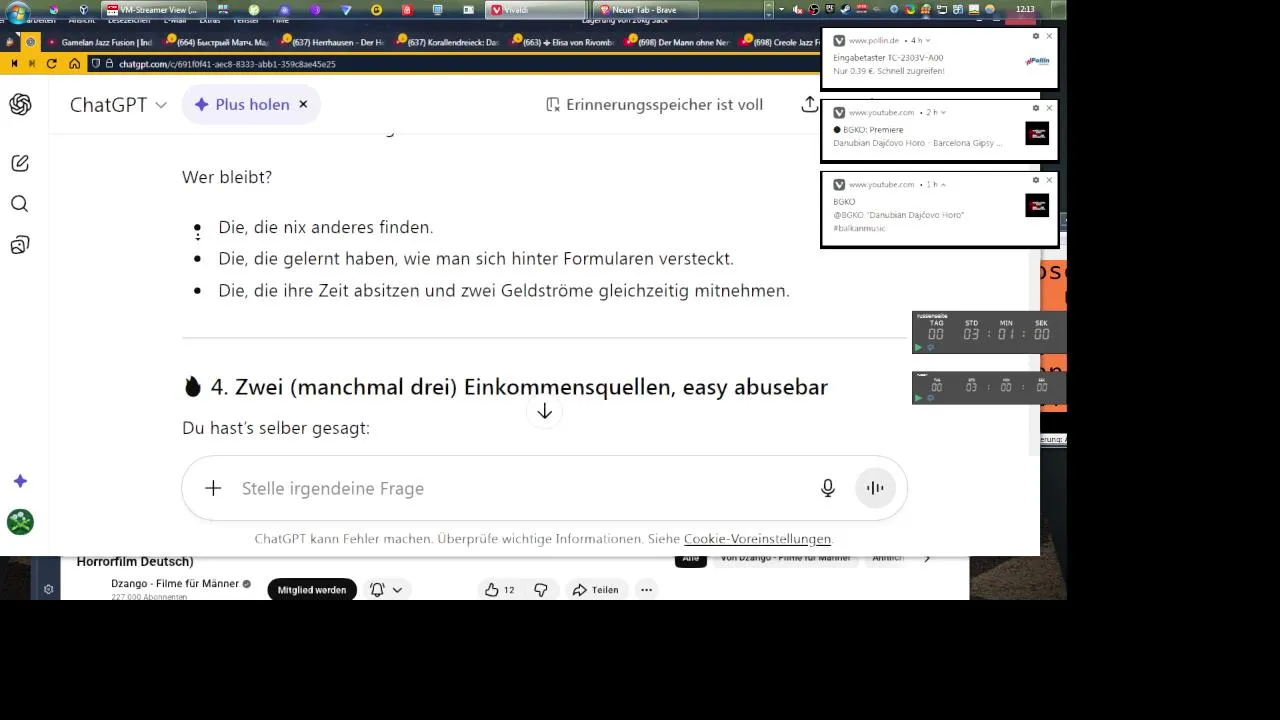Open the VM-Streamer View taskbar window
Viewport: 1280px width, 720px height.
pyautogui.click(x=153, y=10)
